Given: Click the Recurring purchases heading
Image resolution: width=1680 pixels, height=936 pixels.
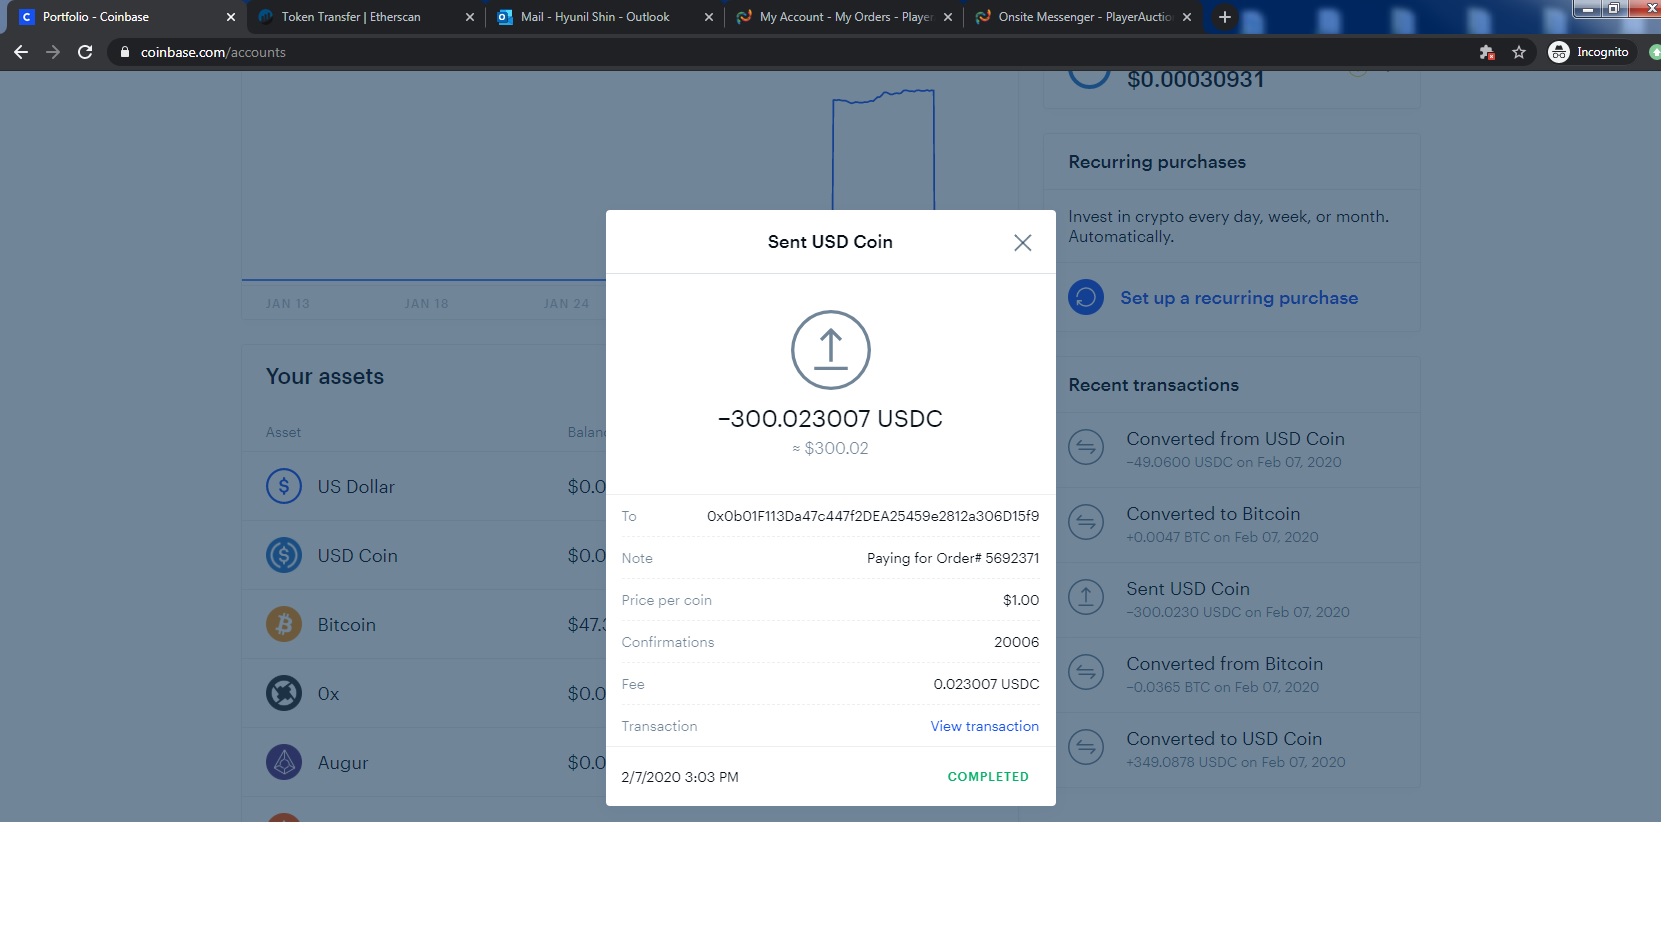Looking at the screenshot, I should tap(1157, 162).
